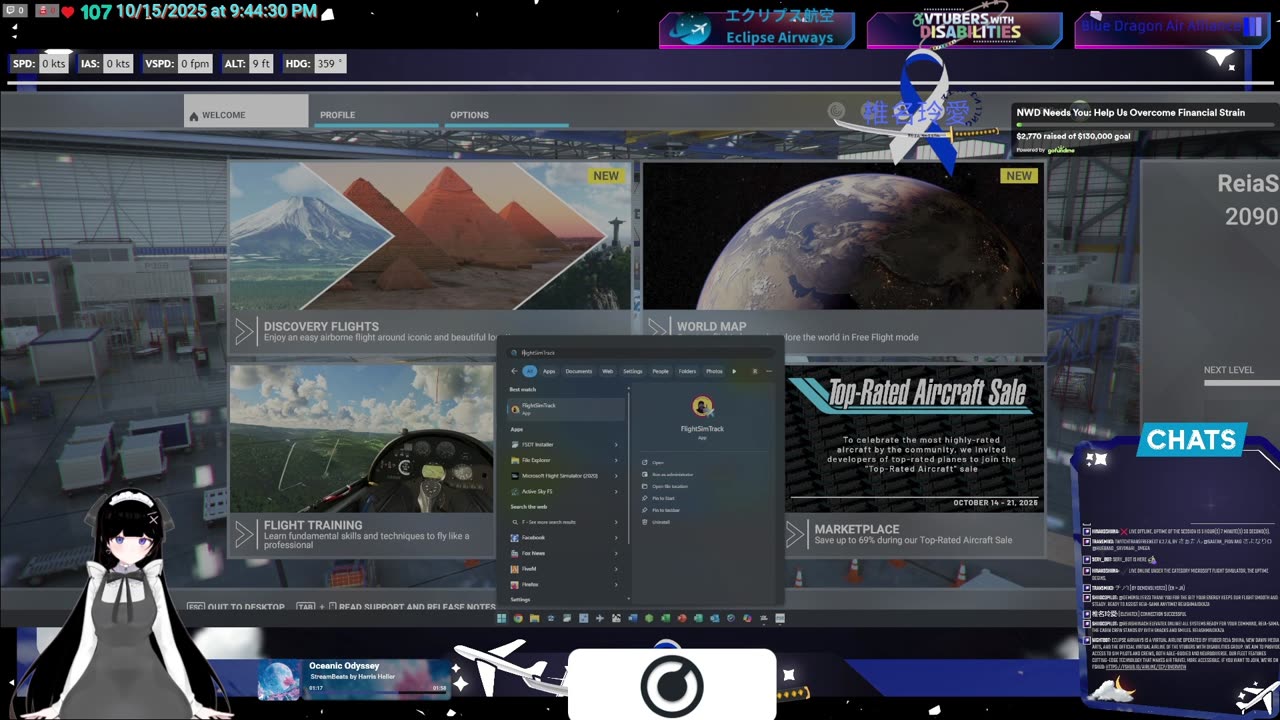Click the FiveM result icon
The width and height of the screenshot is (1280, 720).
pyautogui.click(x=515, y=569)
